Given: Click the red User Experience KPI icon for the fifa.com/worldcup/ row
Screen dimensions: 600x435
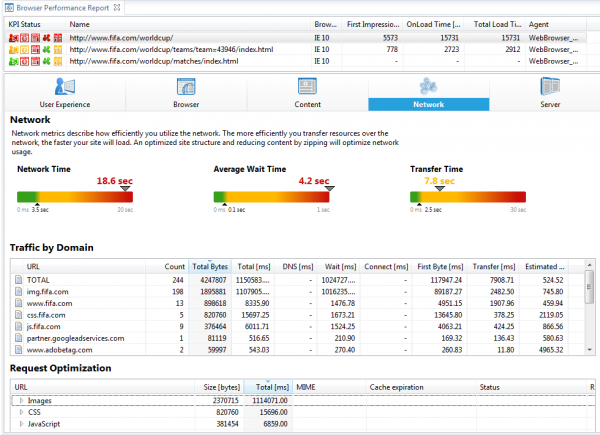Looking at the screenshot, I should click(x=13, y=38).
